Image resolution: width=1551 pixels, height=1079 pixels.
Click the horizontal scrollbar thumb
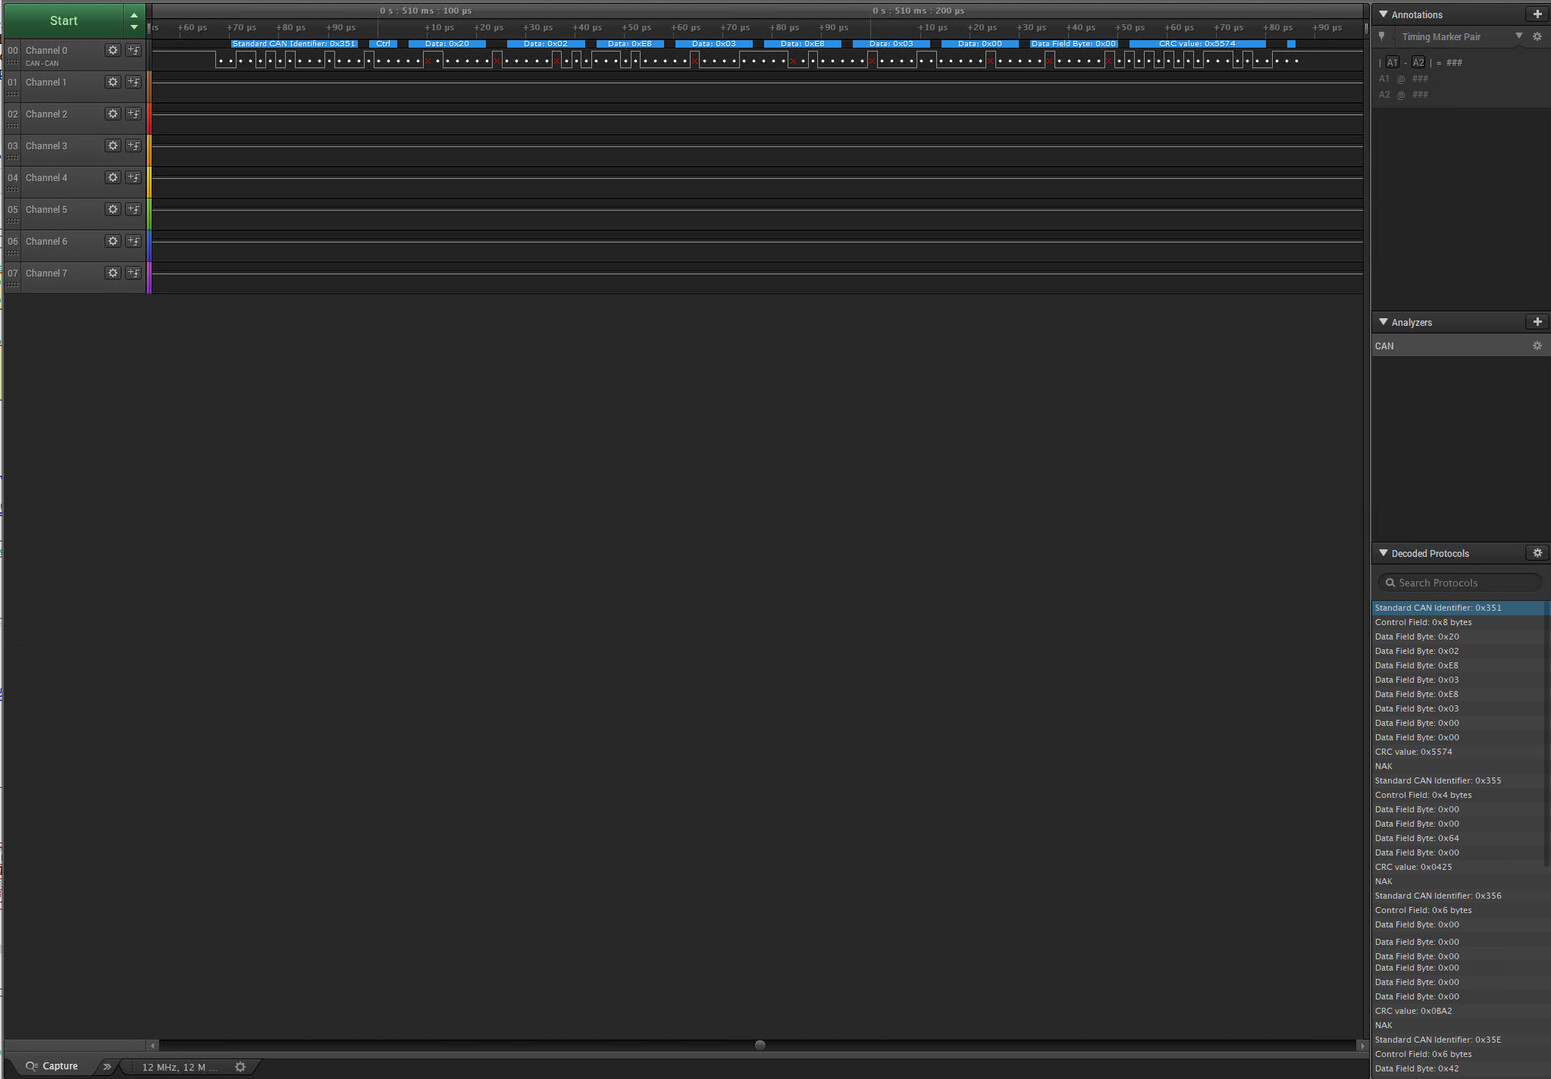(x=760, y=1045)
